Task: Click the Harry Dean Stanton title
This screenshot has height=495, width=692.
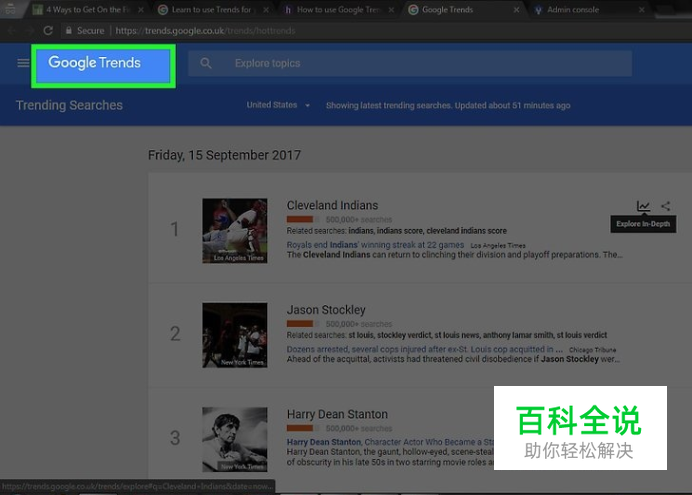Action: [337, 414]
